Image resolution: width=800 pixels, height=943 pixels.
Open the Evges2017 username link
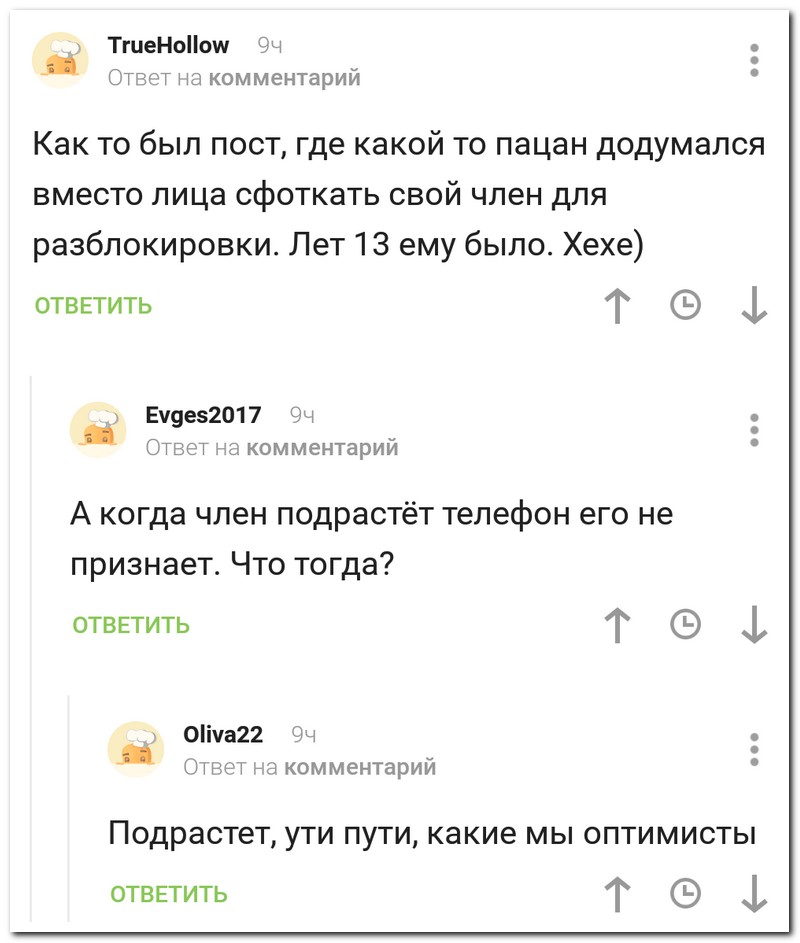click(x=203, y=415)
